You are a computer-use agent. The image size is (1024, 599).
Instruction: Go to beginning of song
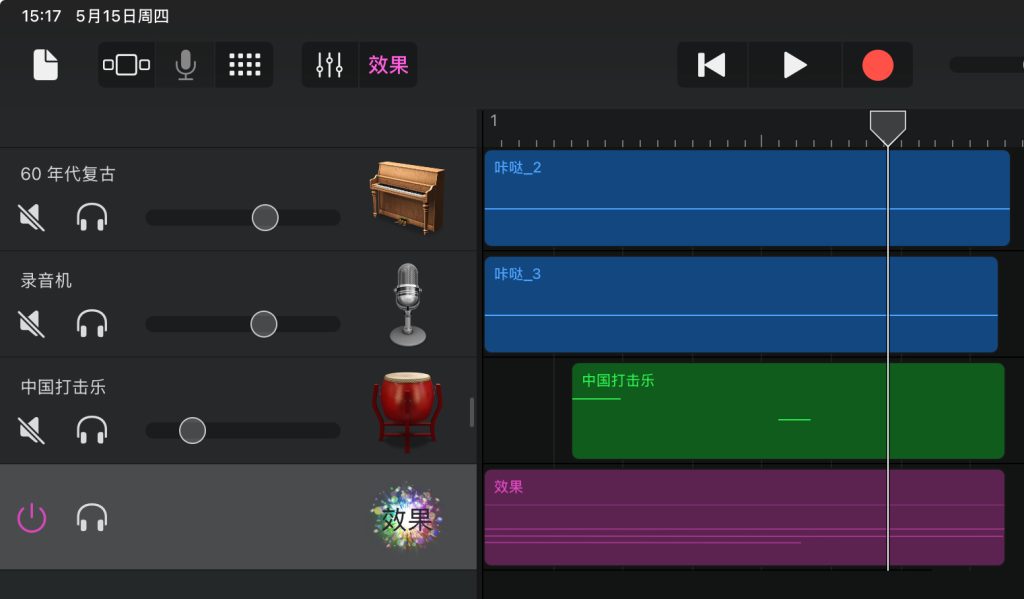(712, 65)
